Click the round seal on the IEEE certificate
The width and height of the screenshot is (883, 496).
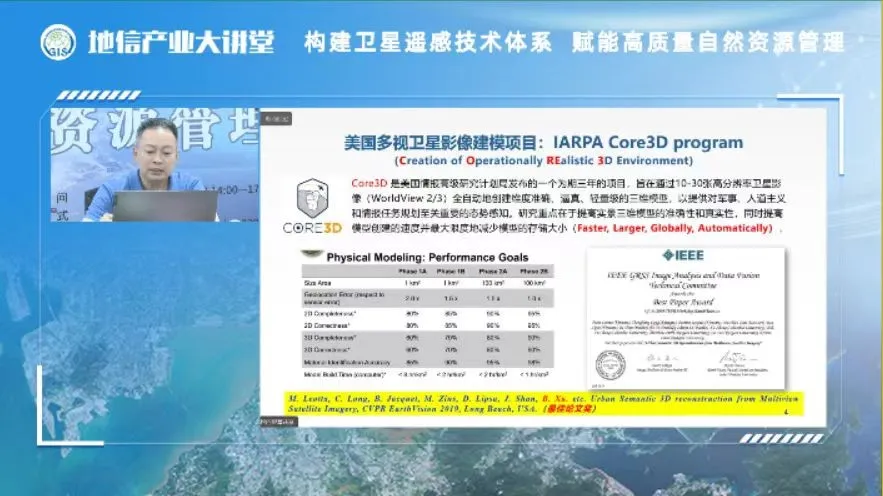point(610,364)
